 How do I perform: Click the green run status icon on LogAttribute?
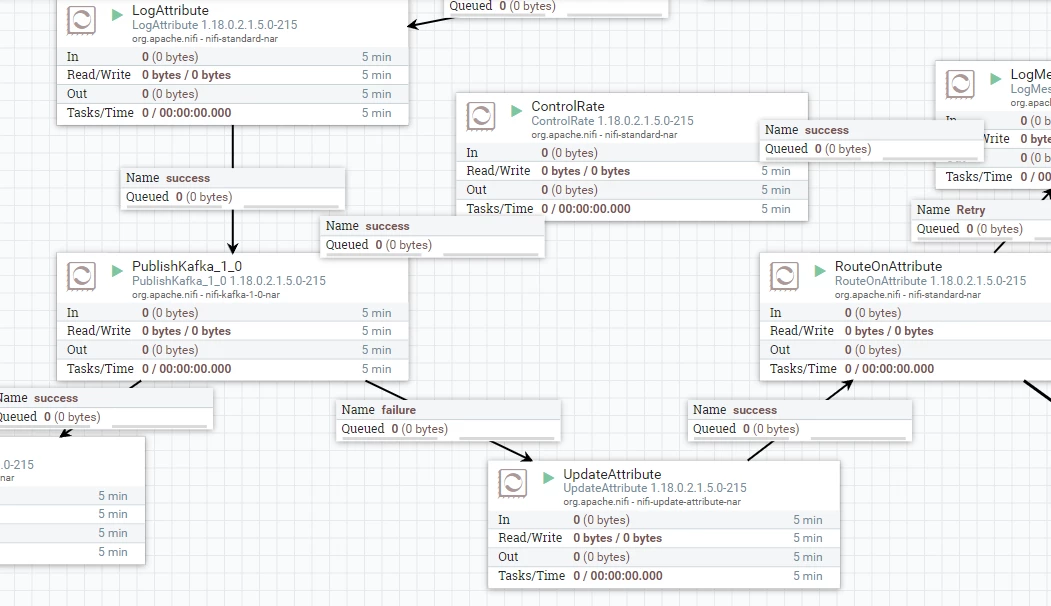117,15
